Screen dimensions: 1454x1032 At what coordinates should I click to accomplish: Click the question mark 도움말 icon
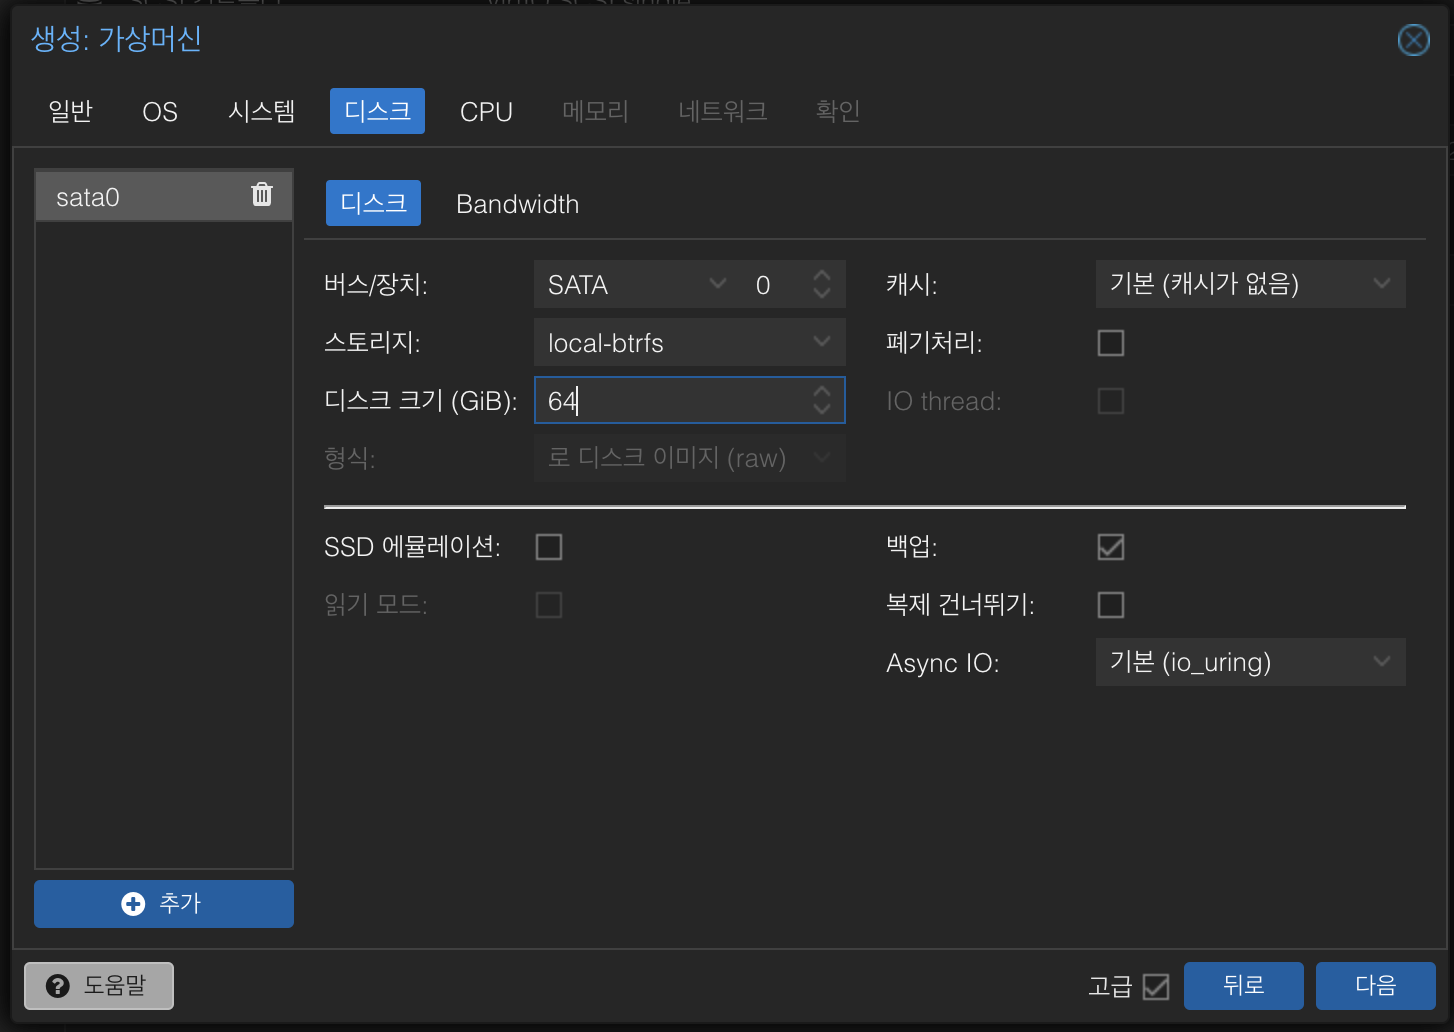pyautogui.click(x=58, y=986)
